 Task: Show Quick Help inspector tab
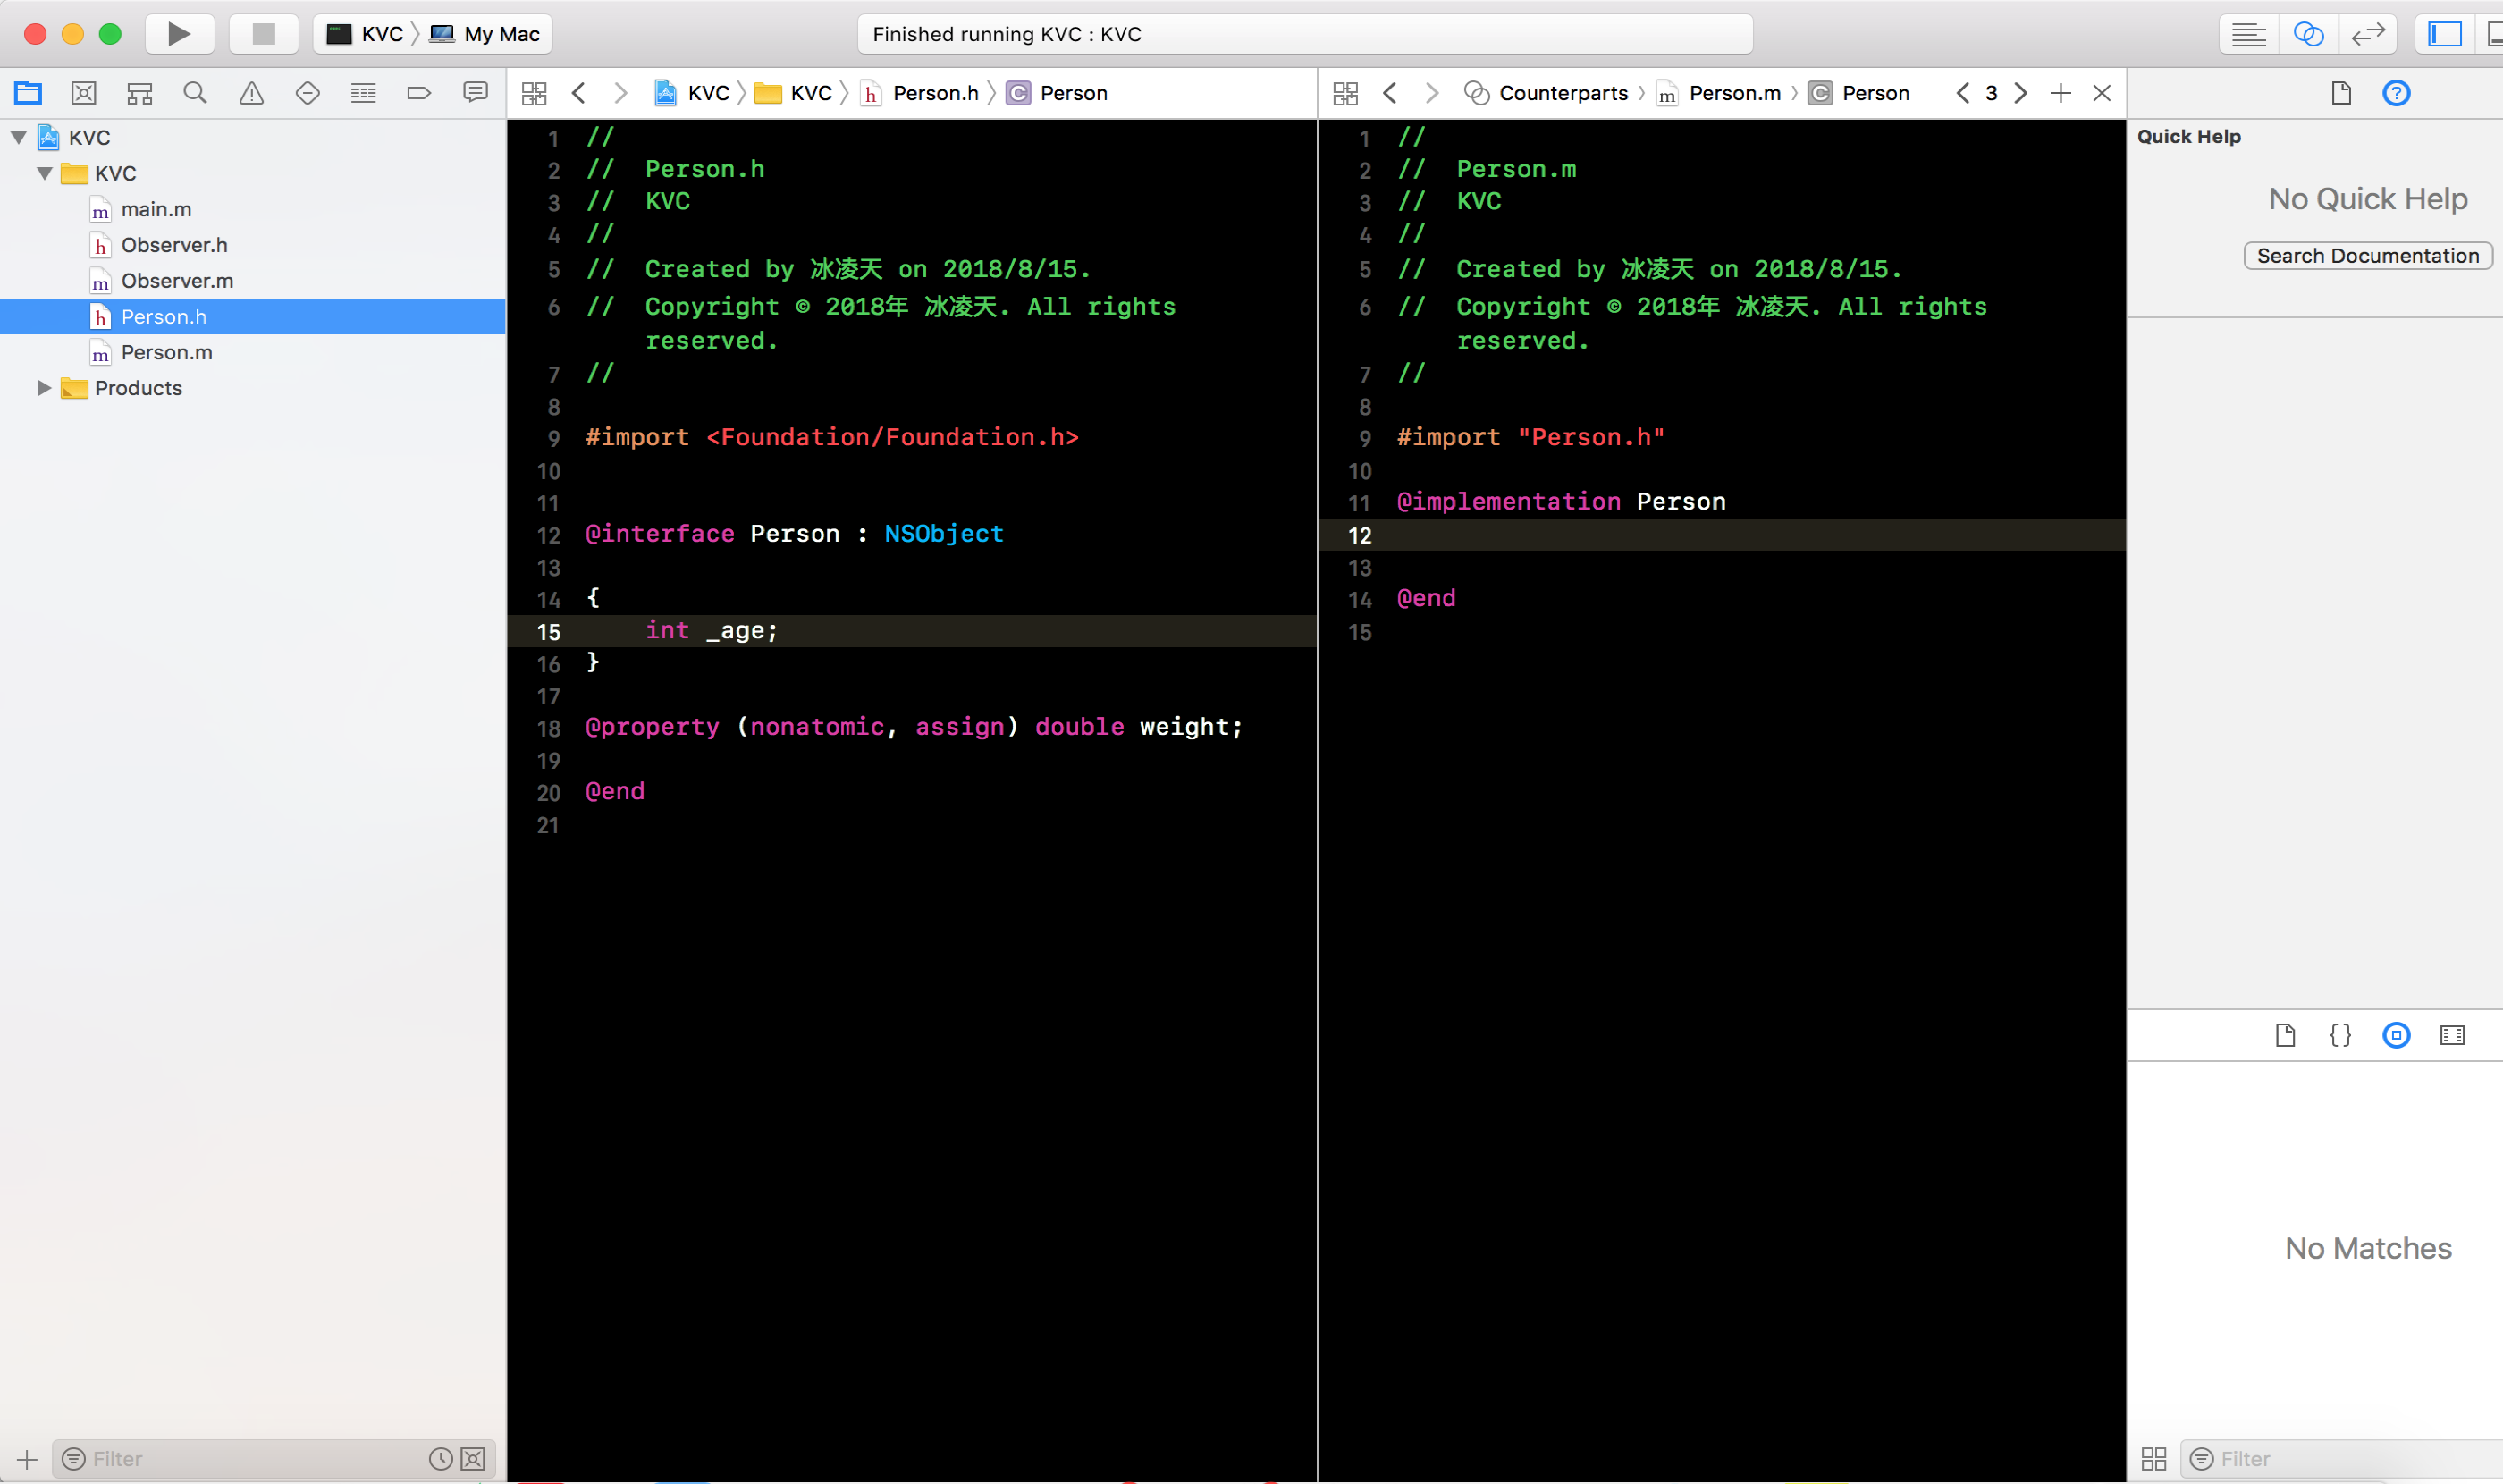click(2396, 93)
